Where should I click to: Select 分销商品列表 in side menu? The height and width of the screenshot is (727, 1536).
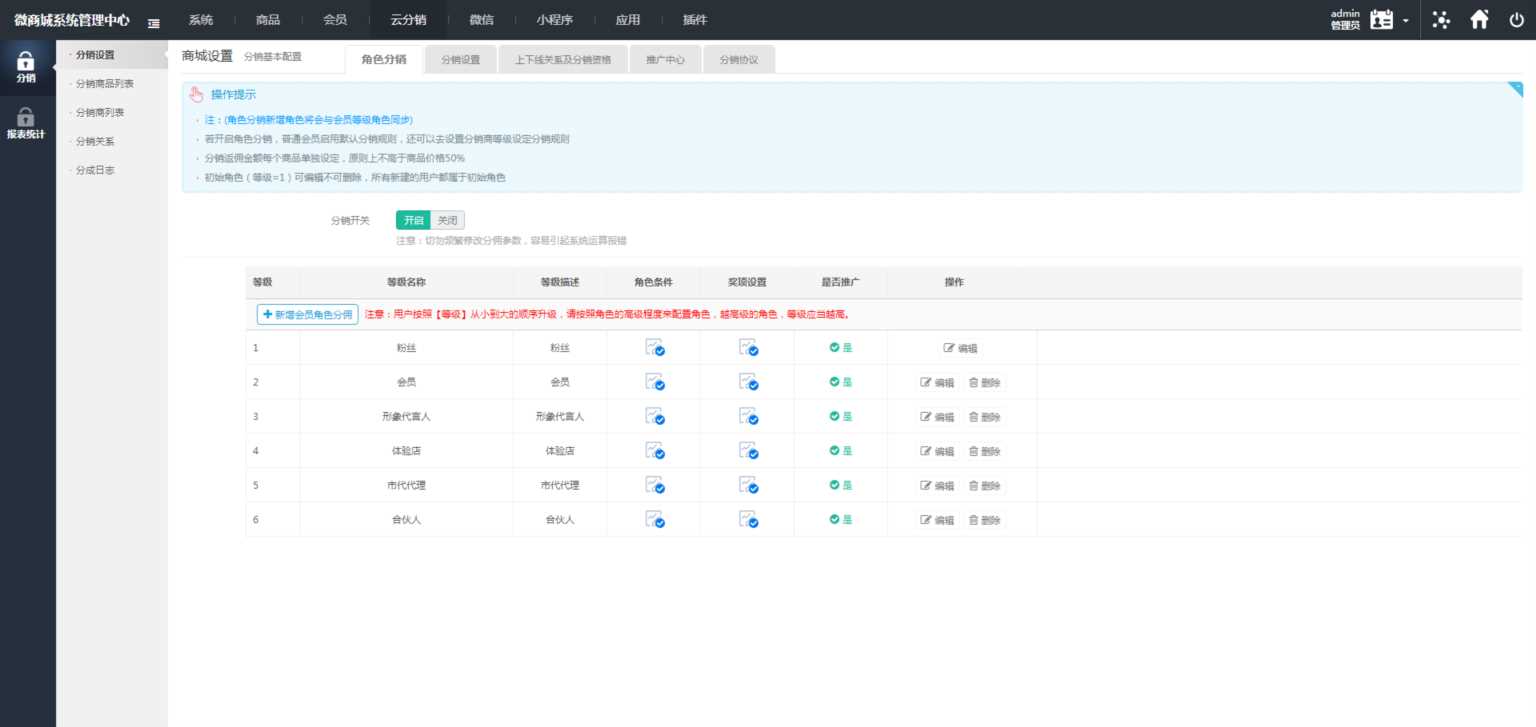(105, 84)
